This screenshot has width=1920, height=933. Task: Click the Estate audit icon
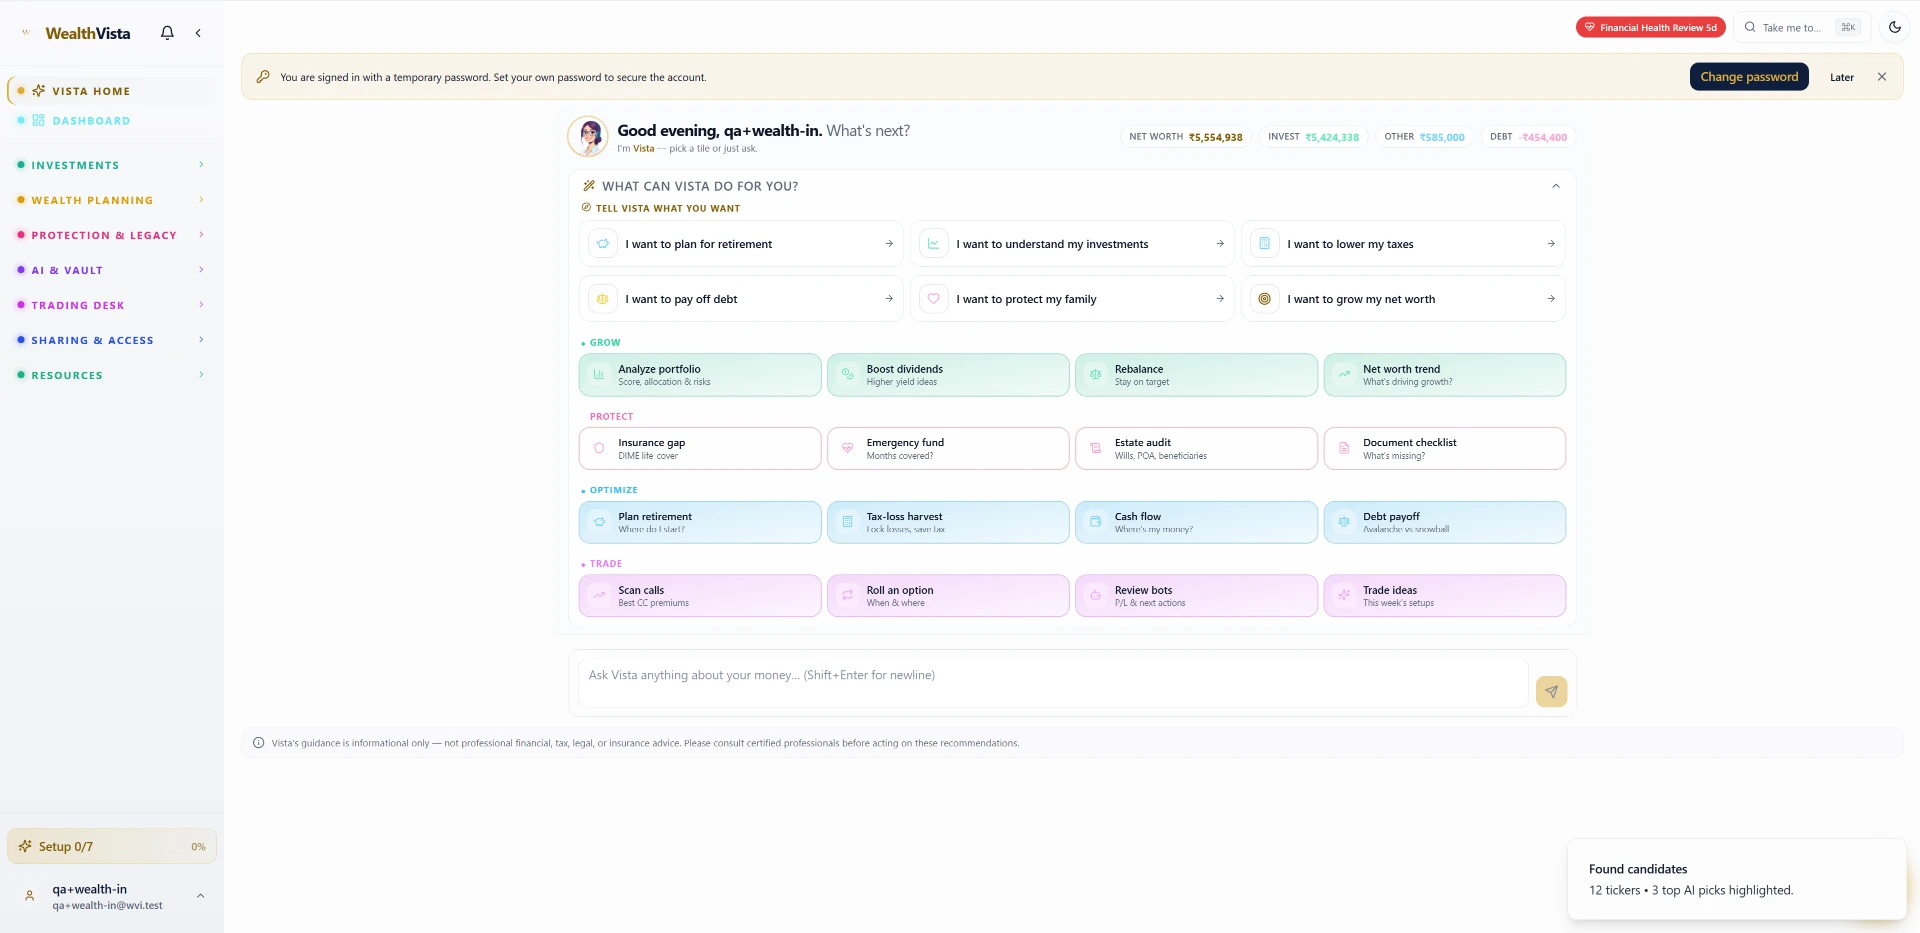point(1096,448)
